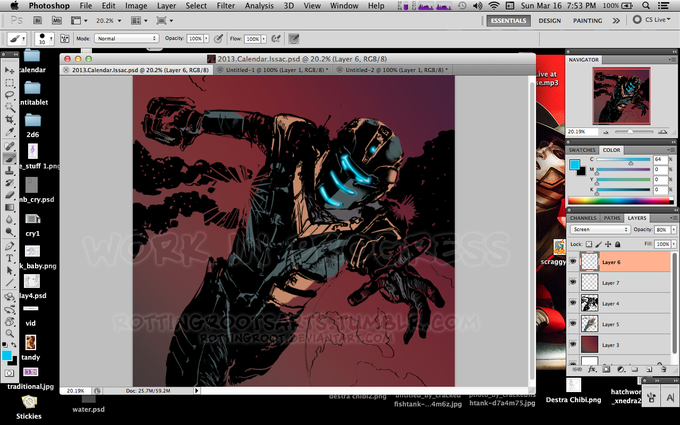The image size is (680, 425).
Task: Select the Type tool
Action: point(10,258)
